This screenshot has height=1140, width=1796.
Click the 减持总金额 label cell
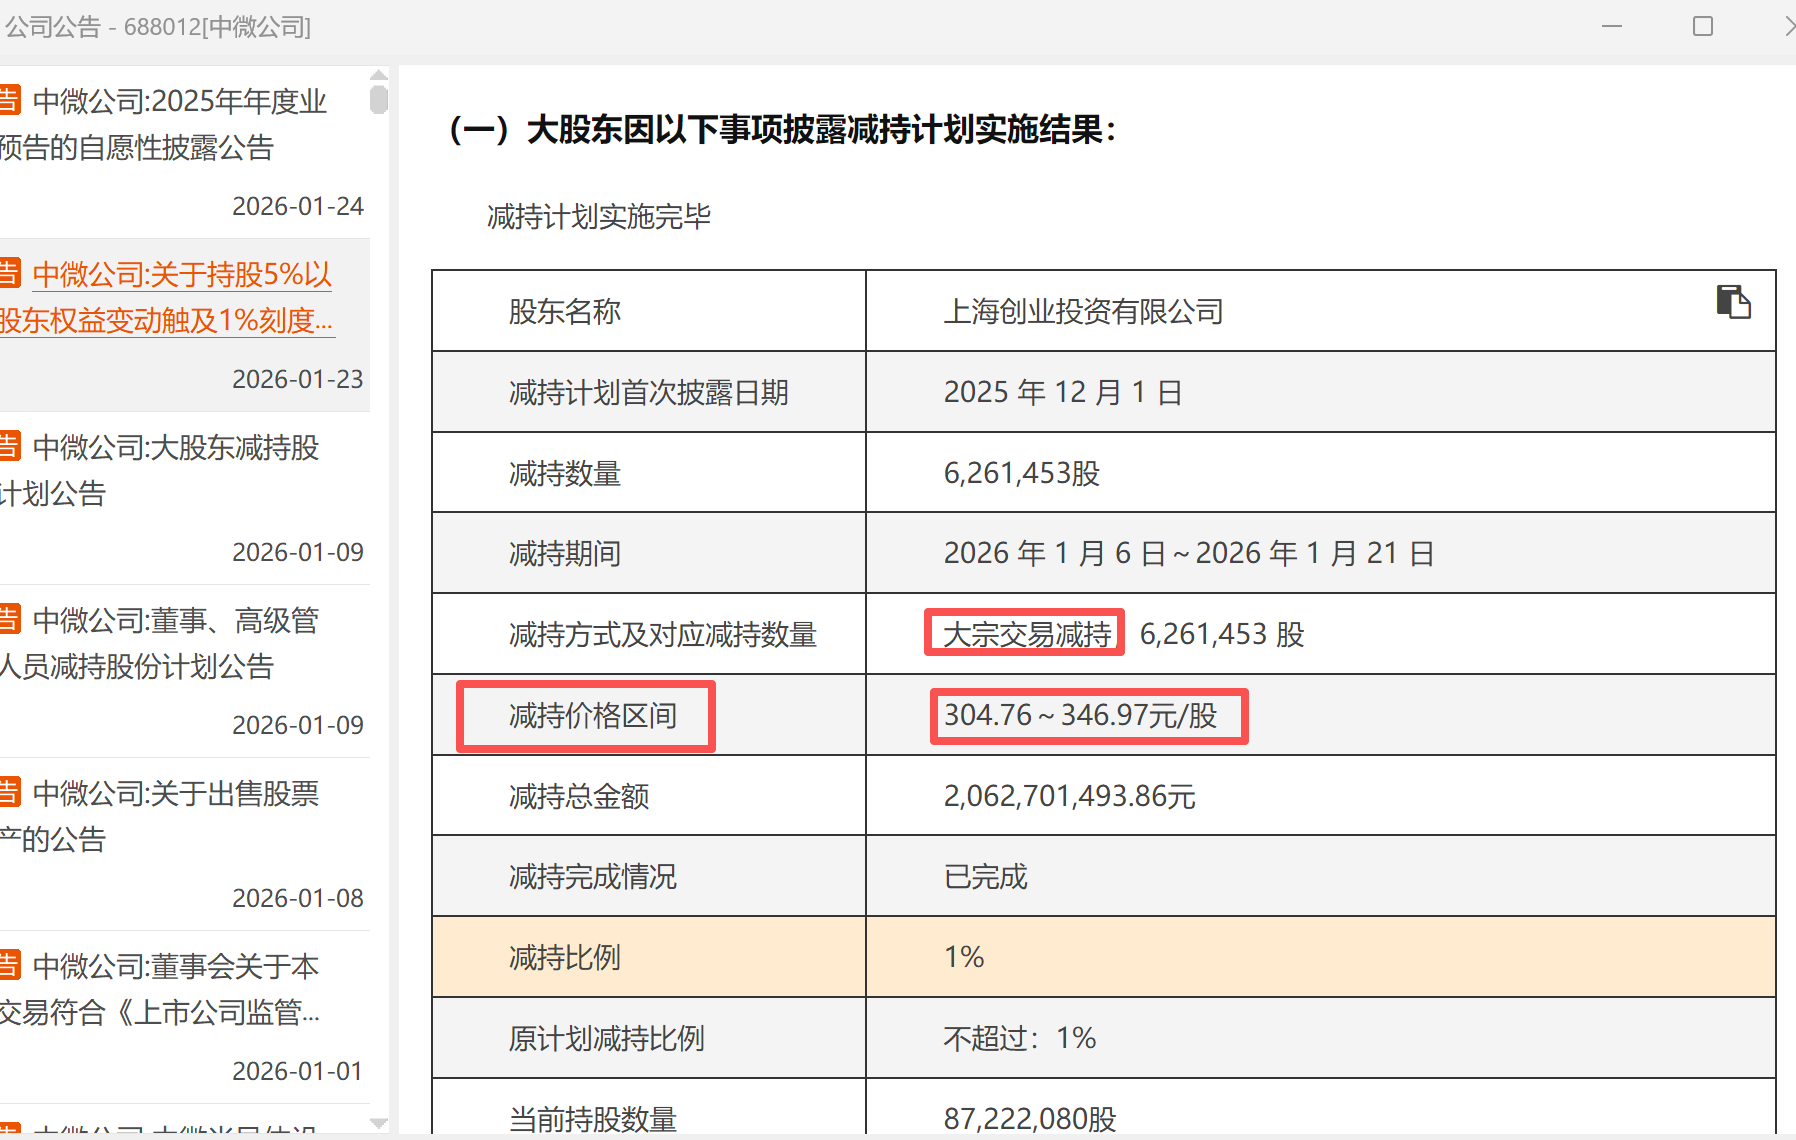click(649, 796)
